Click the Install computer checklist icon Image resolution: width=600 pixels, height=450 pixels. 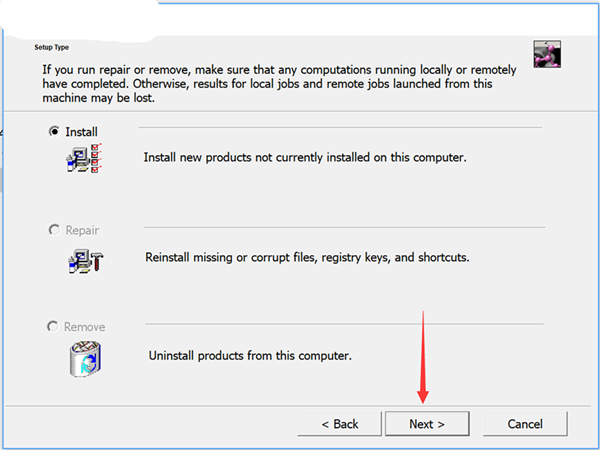click(84, 159)
